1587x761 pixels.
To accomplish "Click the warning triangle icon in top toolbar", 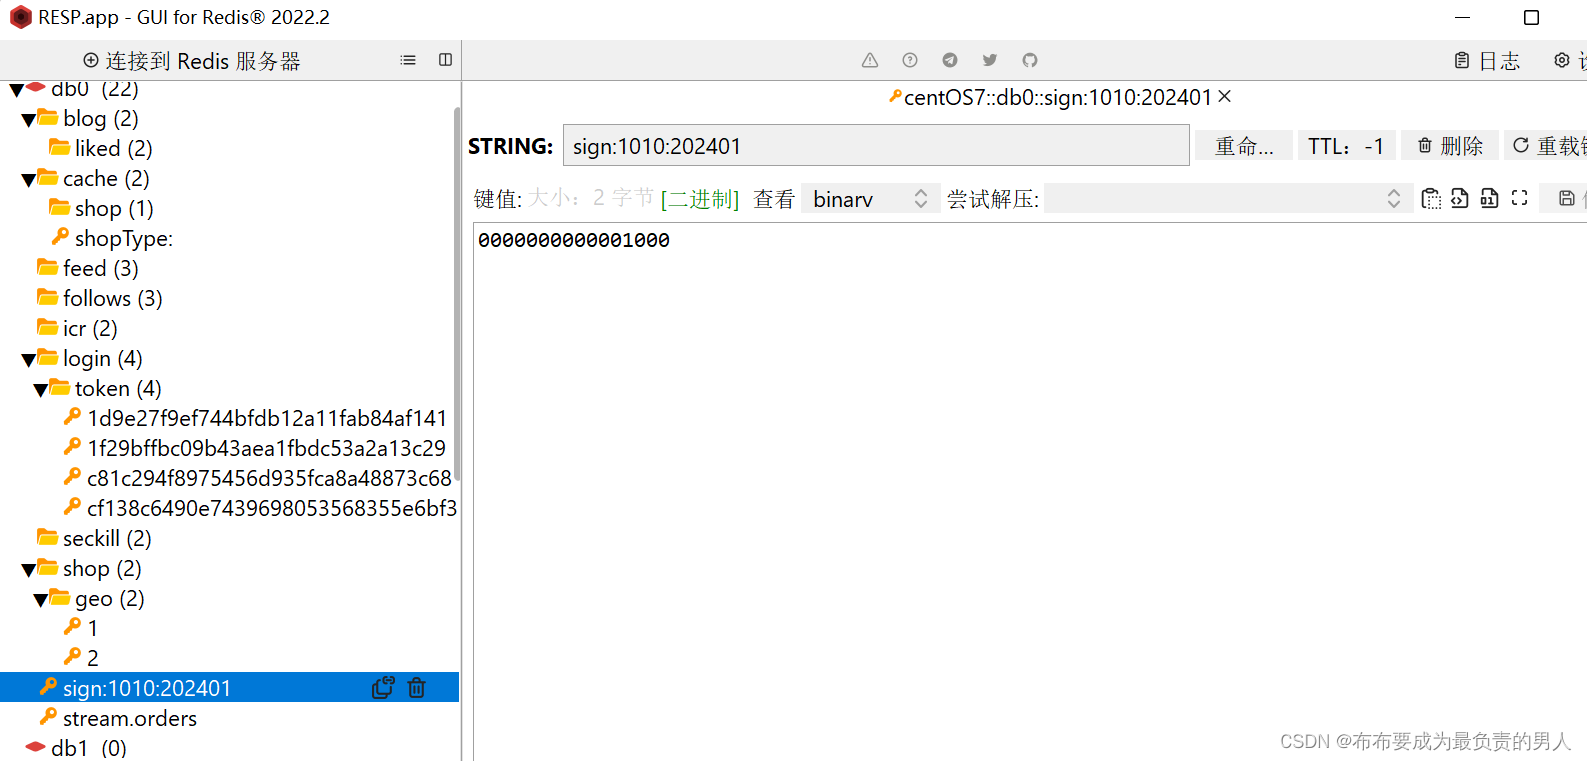I will point(870,60).
